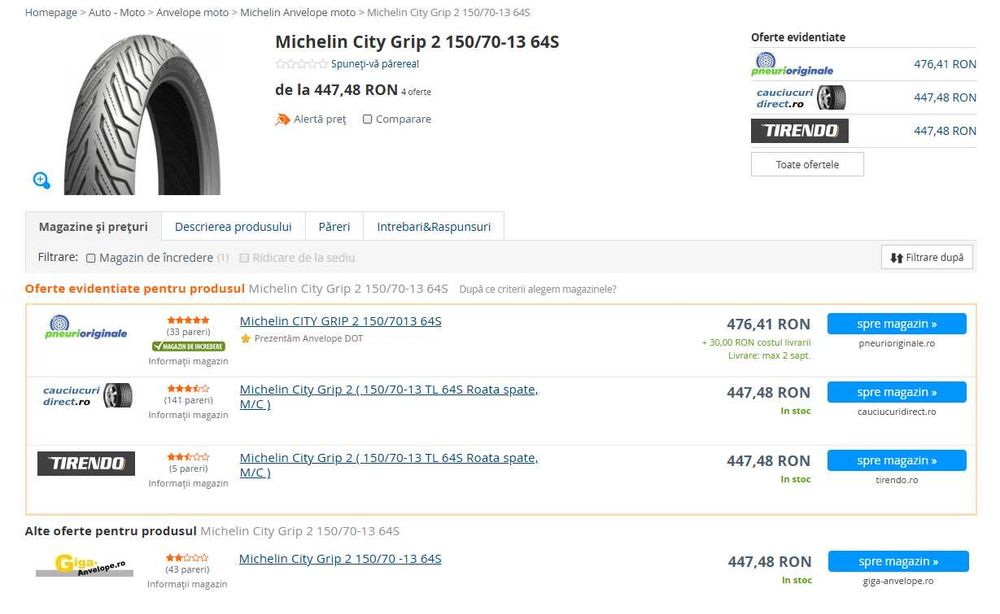Expand După ce criterii alegem magazinele?
1000x614 pixels.
coord(537,289)
